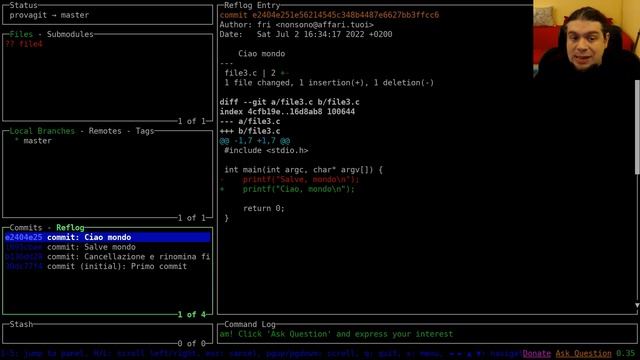Click the removed line printf("Salve, mondo\n")
Image resolution: width=640 pixels, height=360 pixels.
tap(290, 180)
